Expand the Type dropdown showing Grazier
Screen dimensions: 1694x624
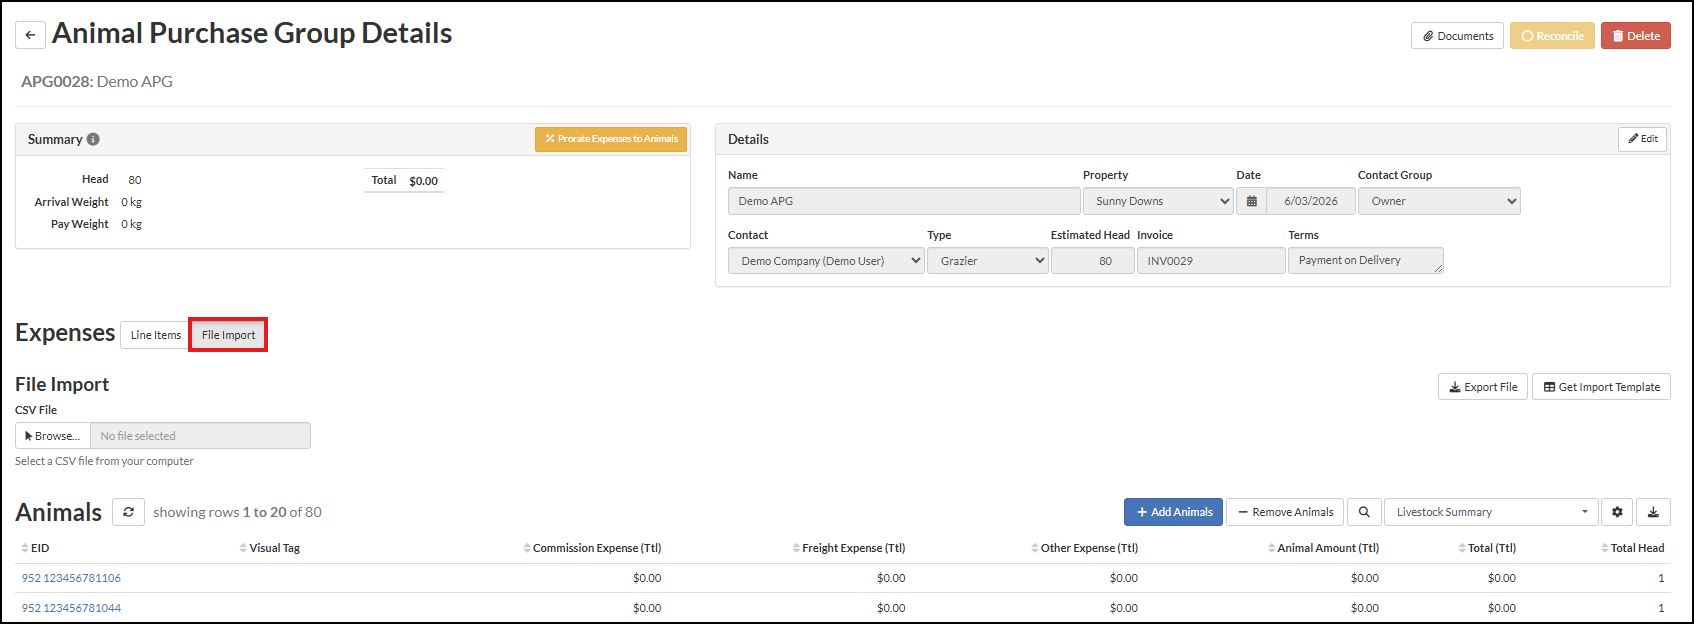tap(987, 261)
